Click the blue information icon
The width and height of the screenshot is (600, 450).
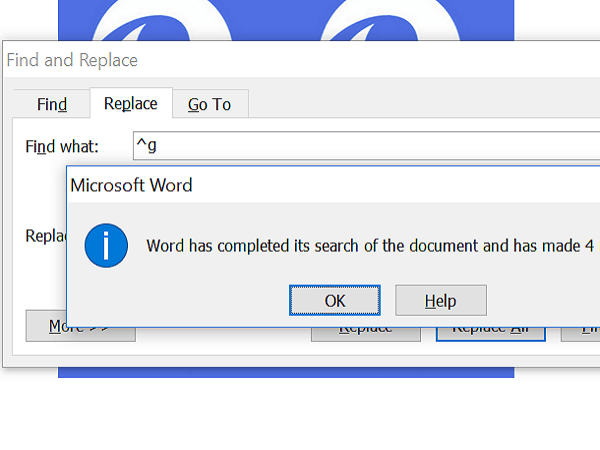click(x=106, y=245)
